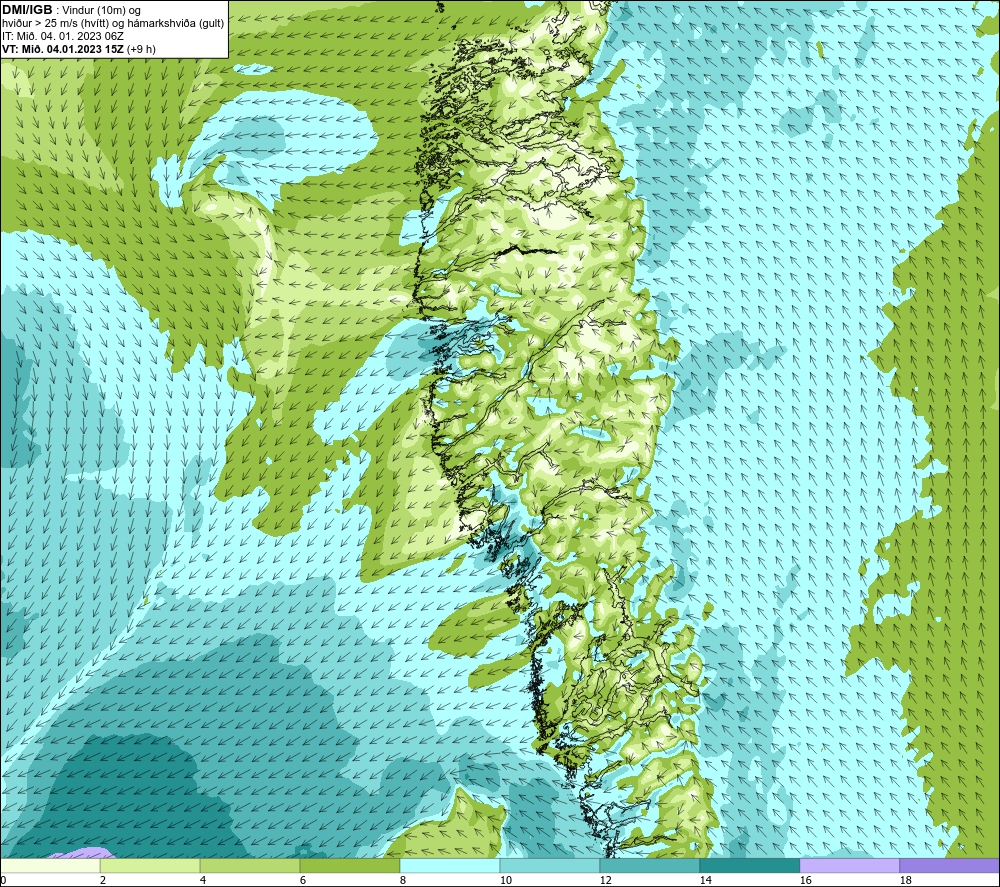Viewport: 1000px width, 887px height.
Task: Click the purple swatch above 18 m/s
Action: 949,865
